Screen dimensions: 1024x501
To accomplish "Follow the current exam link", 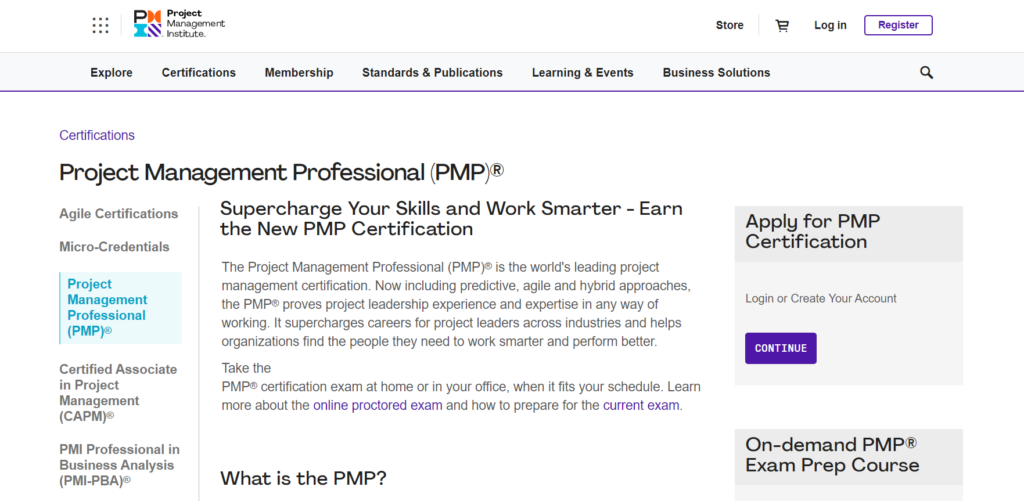I will pos(641,405).
